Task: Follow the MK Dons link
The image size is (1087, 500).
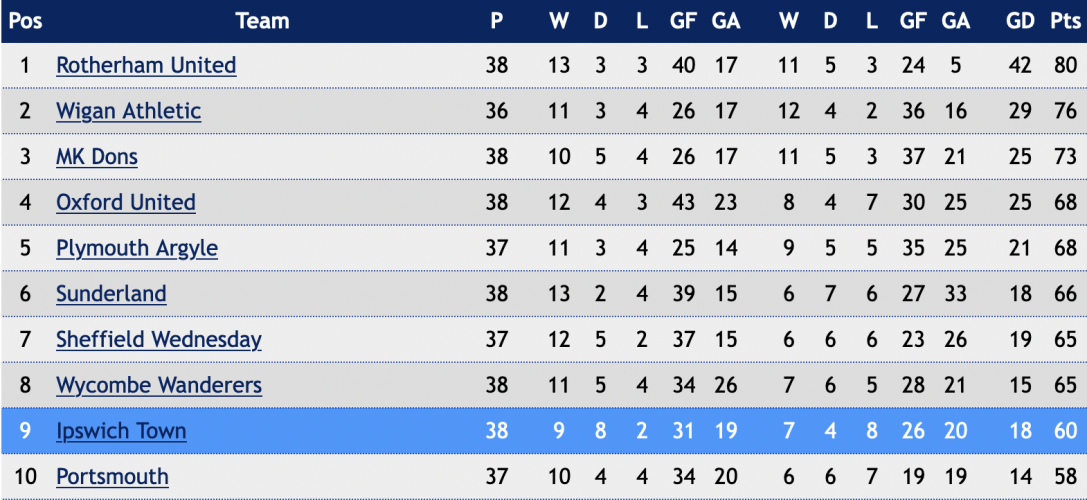Action: tap(97, 157)
